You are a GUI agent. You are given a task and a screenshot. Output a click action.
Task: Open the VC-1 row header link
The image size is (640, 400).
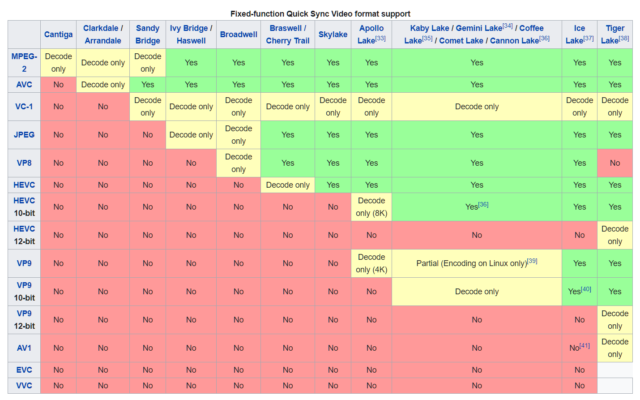click(x=24, y=107)
